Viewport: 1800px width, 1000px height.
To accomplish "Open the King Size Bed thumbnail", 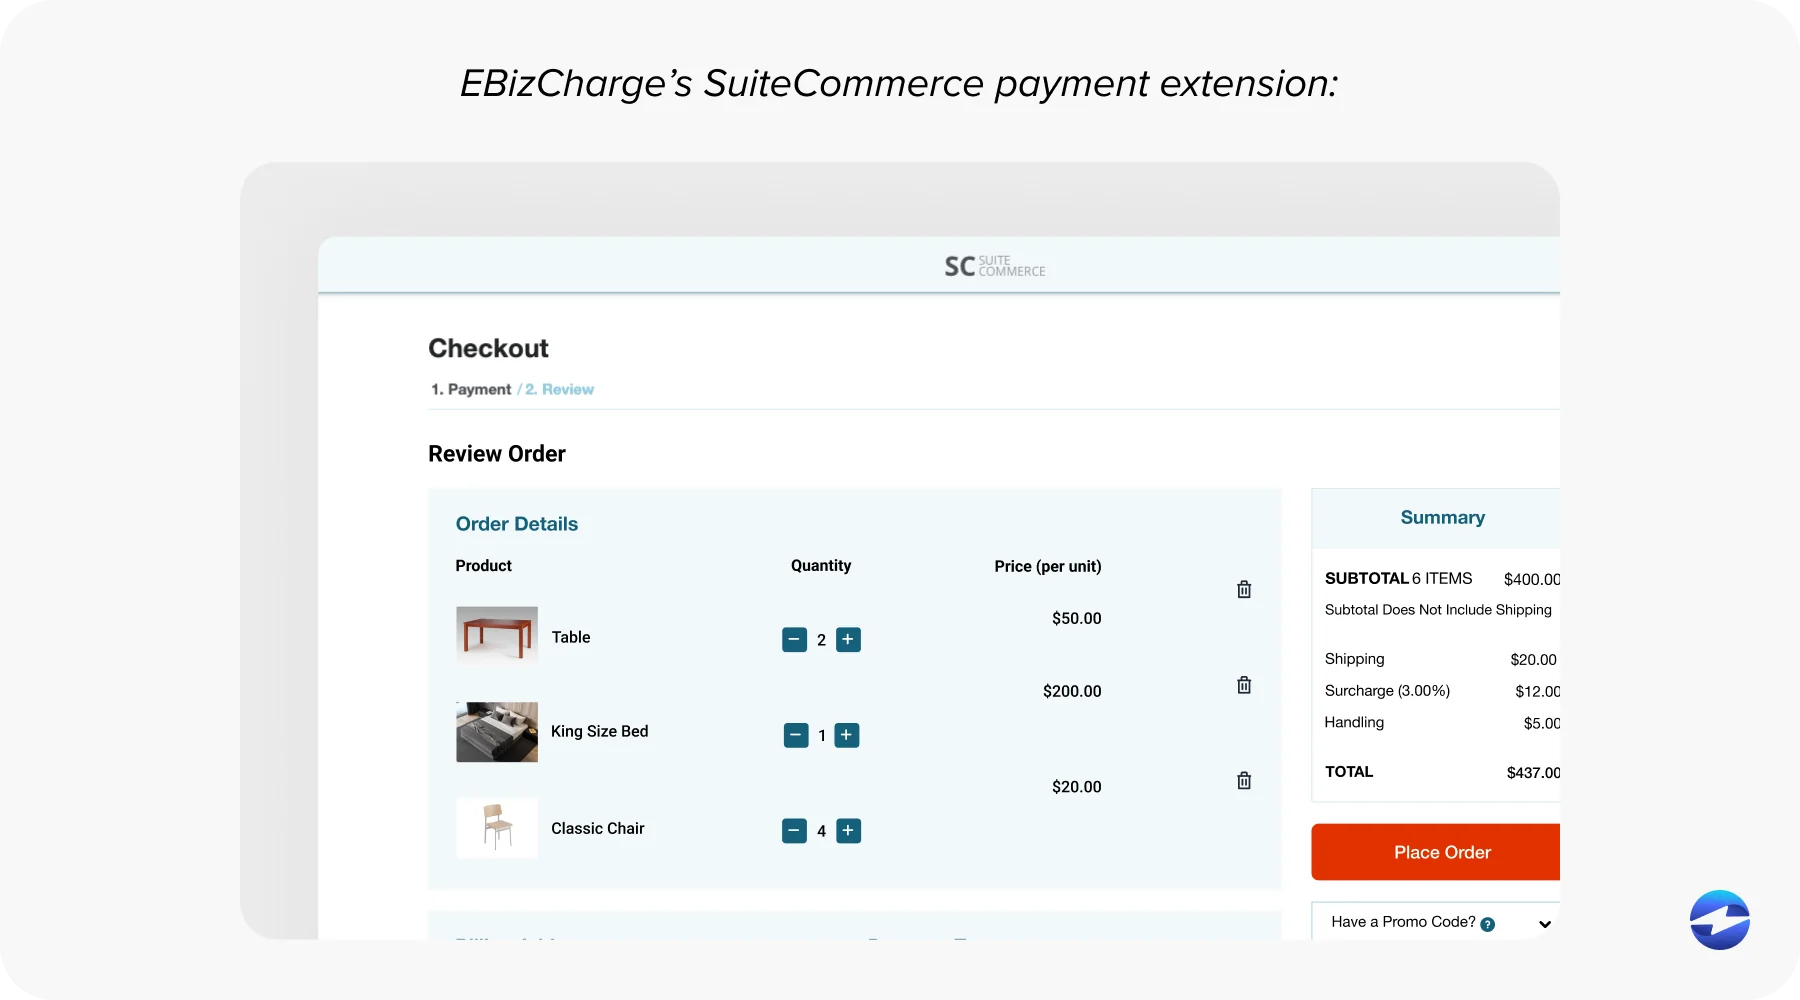I will tap(497, 732).
